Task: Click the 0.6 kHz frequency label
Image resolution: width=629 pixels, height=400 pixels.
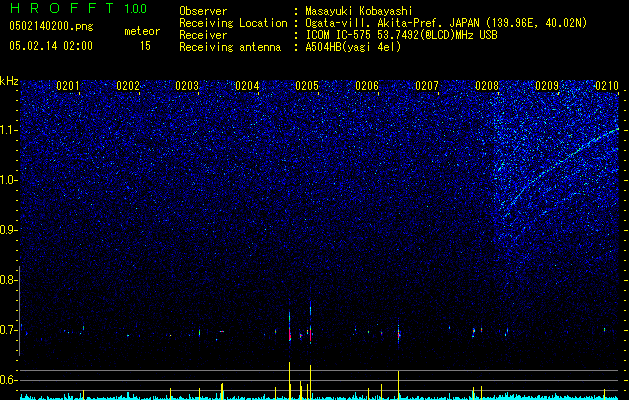Action: tap(8, 380)
